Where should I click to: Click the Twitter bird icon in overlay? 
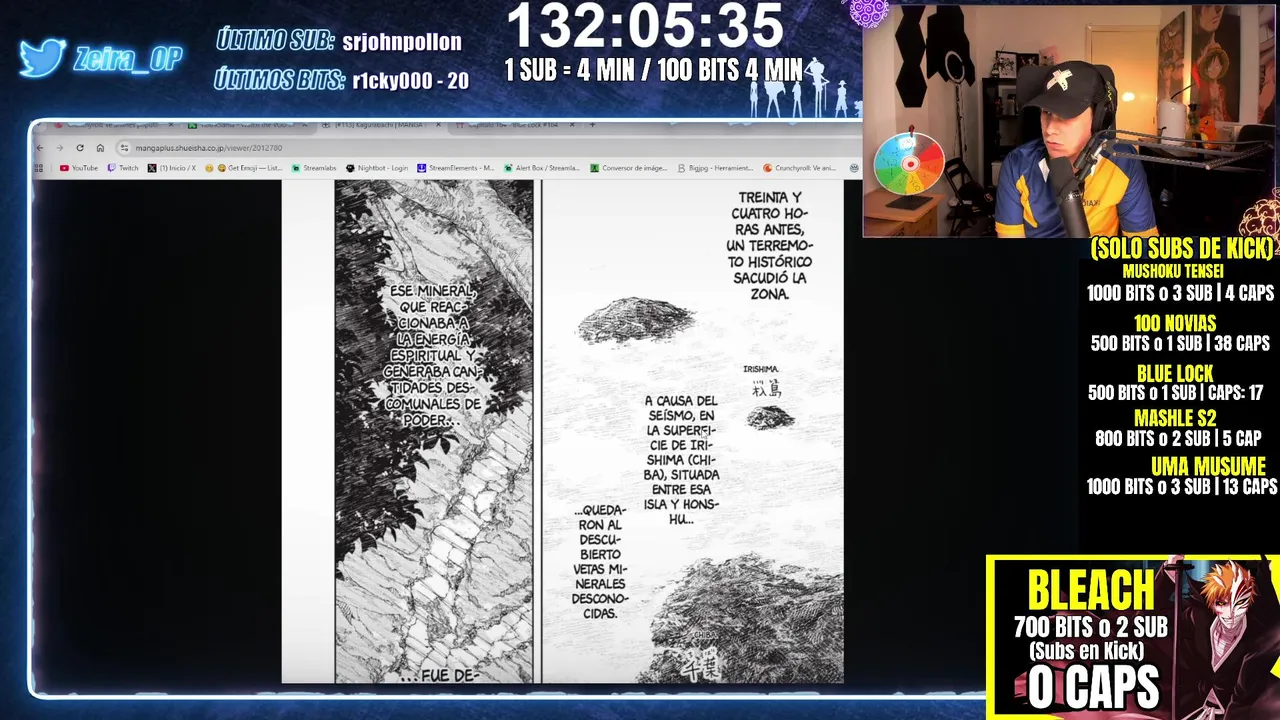click(42, 58)
